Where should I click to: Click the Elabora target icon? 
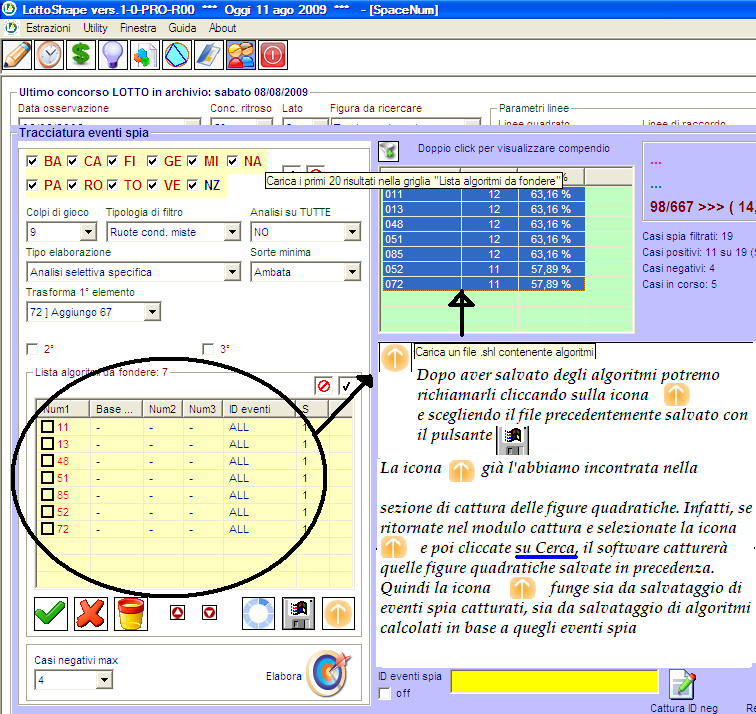tap(325, 674)
